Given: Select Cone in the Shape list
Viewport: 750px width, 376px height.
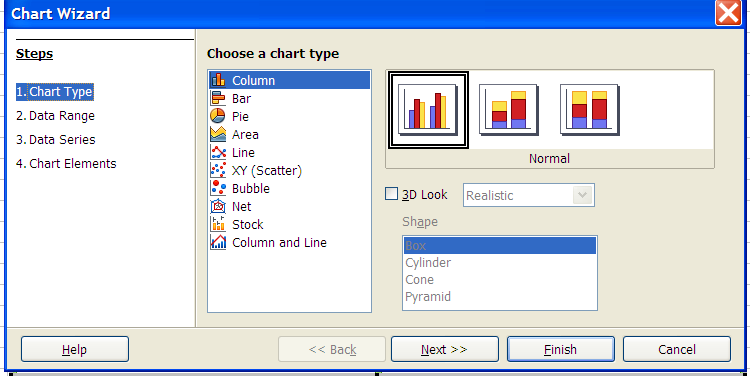Looking at the screenshot, I should tap(500, 279).
